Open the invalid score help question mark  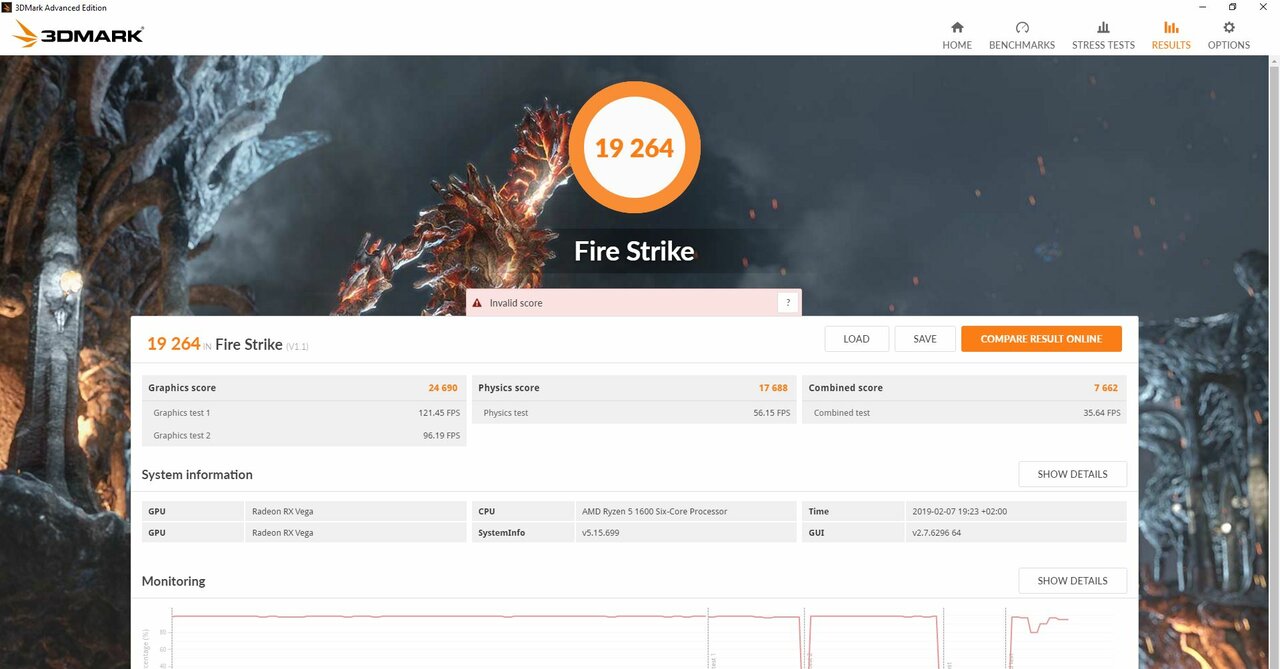coord(788,303)
